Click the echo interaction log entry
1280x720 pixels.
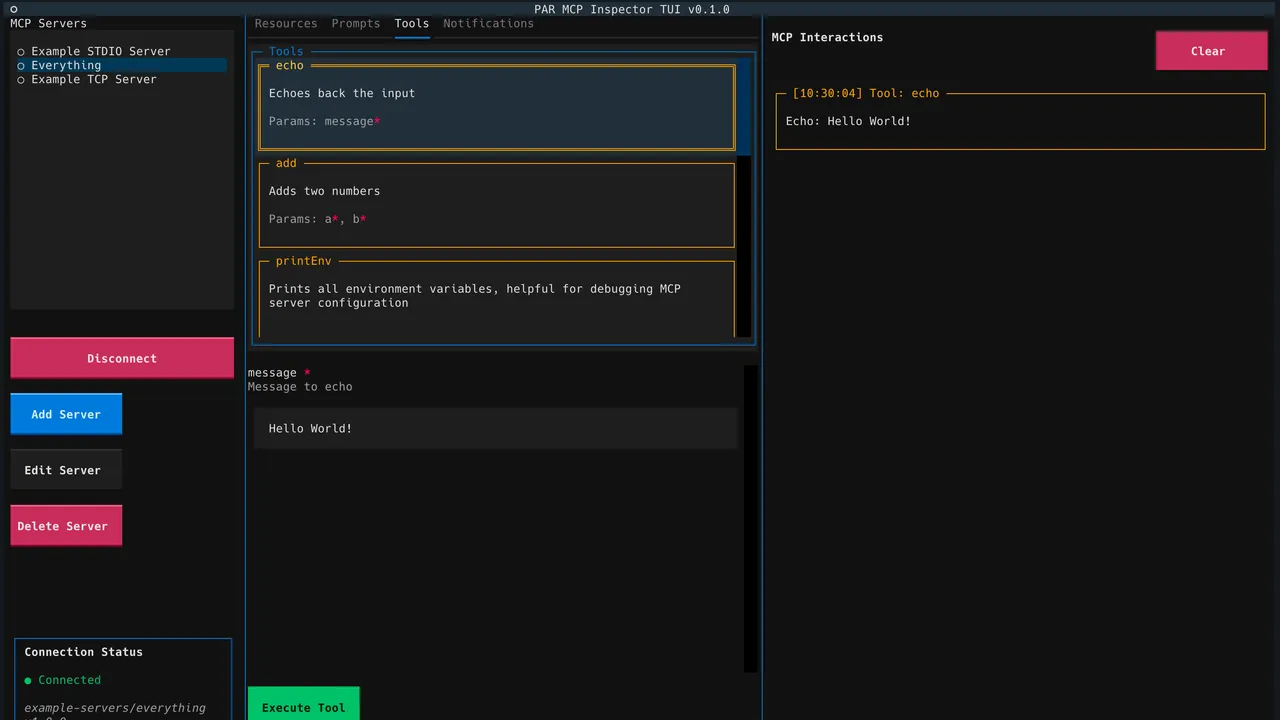(1020, 121)
